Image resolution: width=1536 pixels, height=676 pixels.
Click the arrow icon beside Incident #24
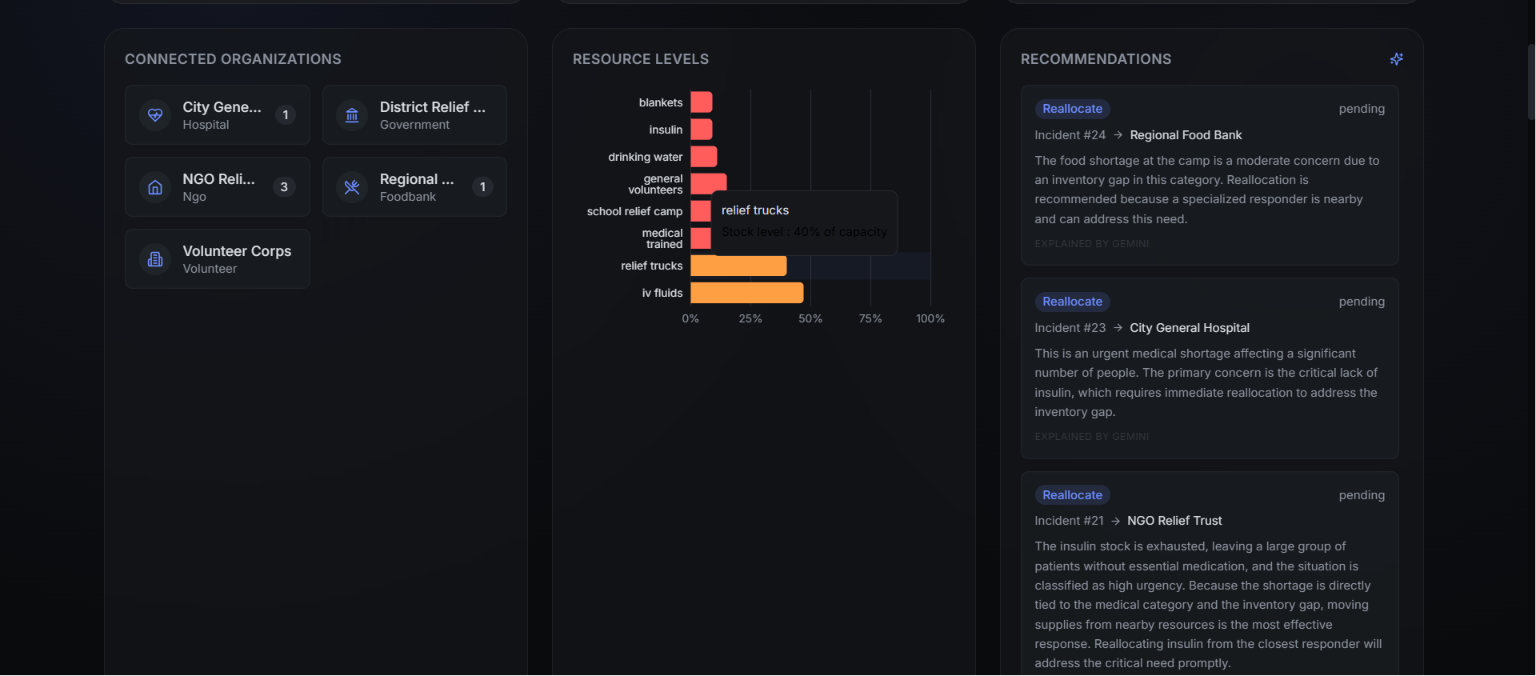1118,135
